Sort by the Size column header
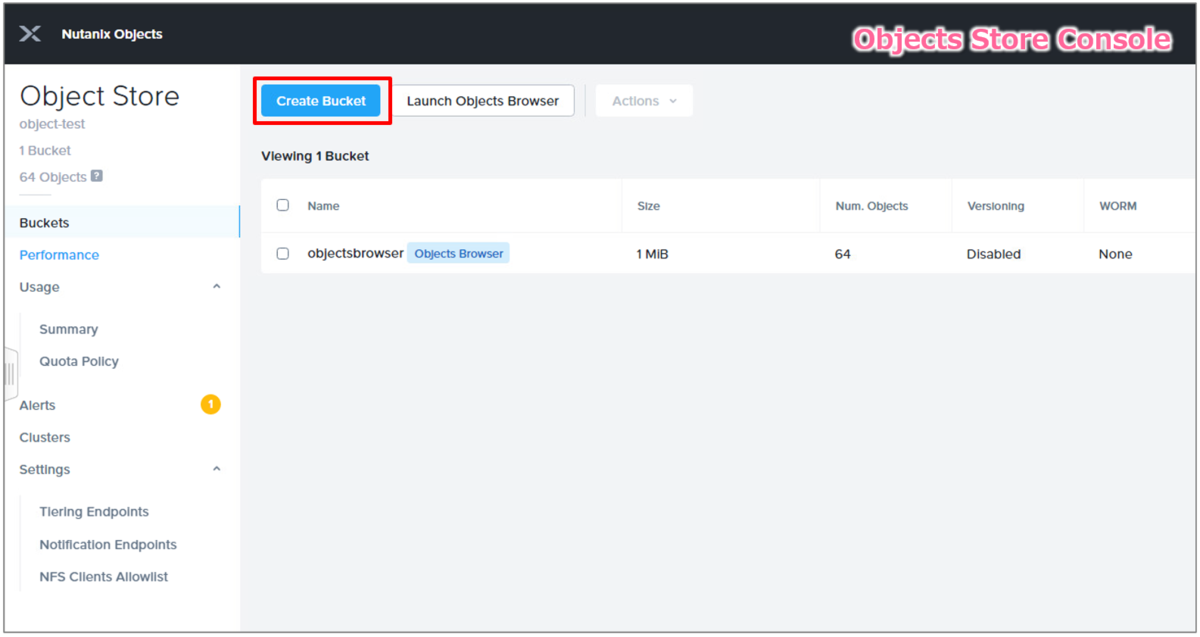Image resolution: width=1200 pixels, height=637 pixels. click(648, 206)
